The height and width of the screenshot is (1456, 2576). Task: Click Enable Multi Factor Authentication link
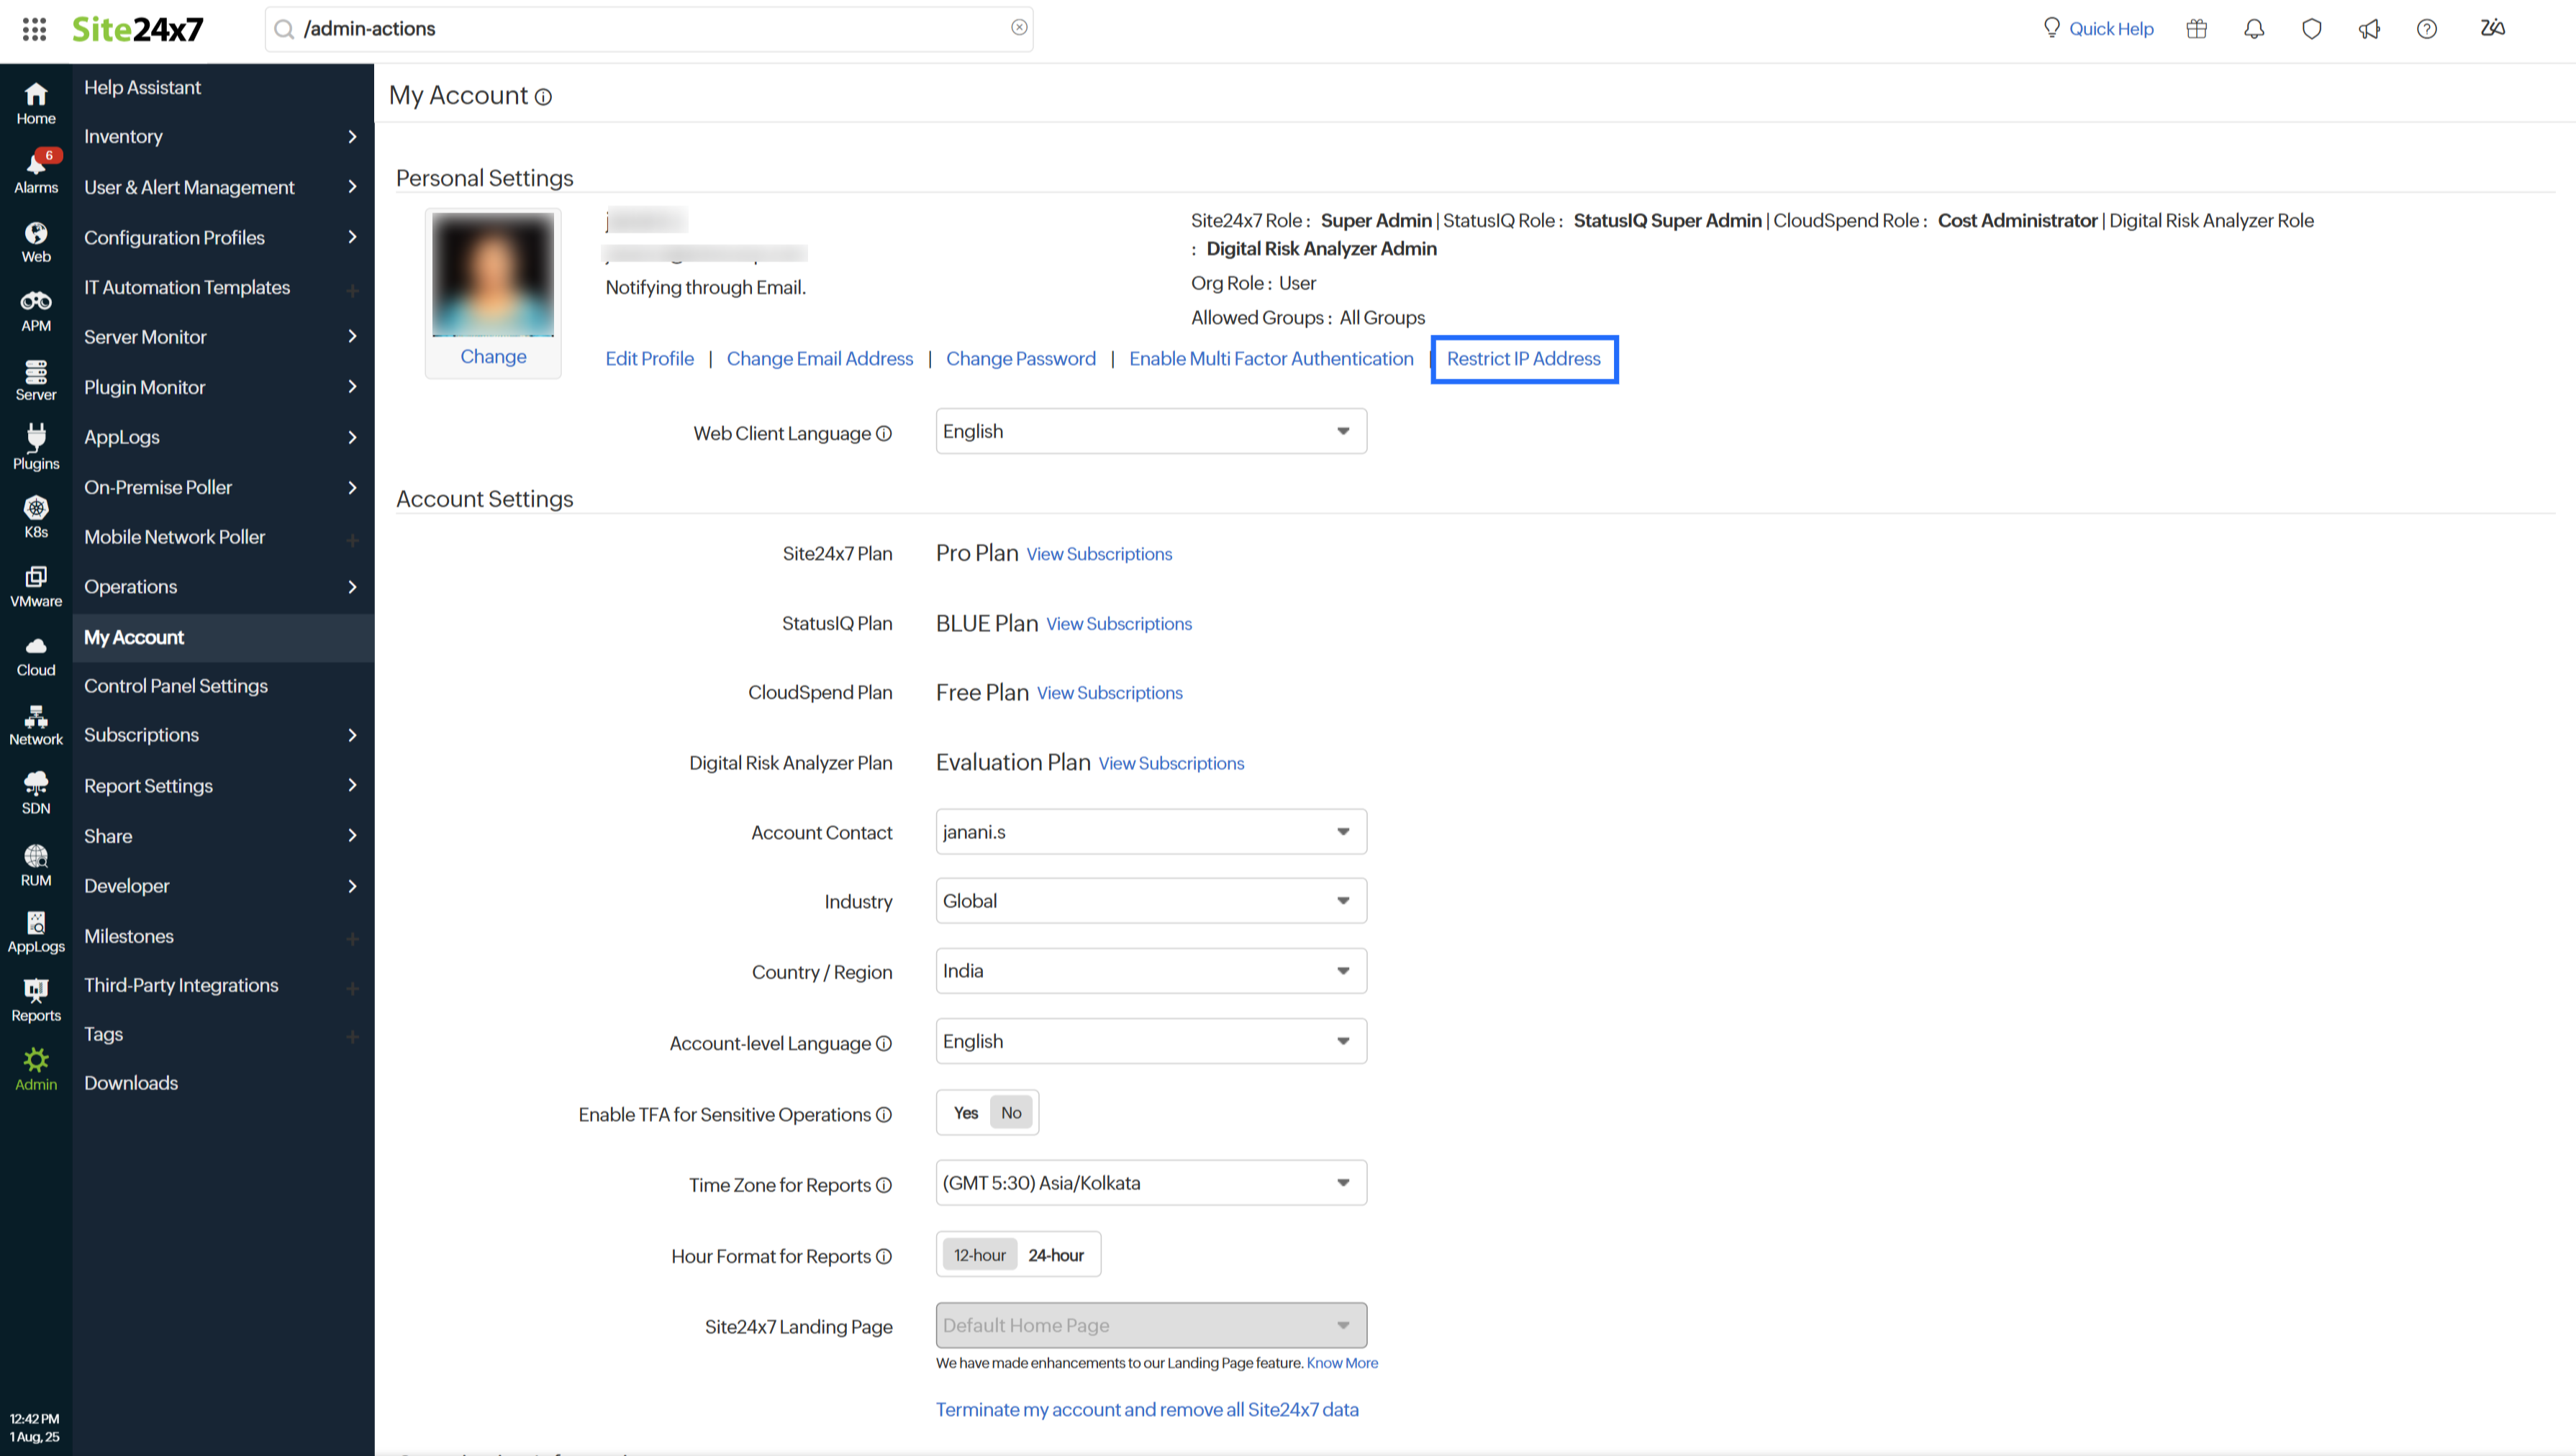click(x=1271, y=359)
